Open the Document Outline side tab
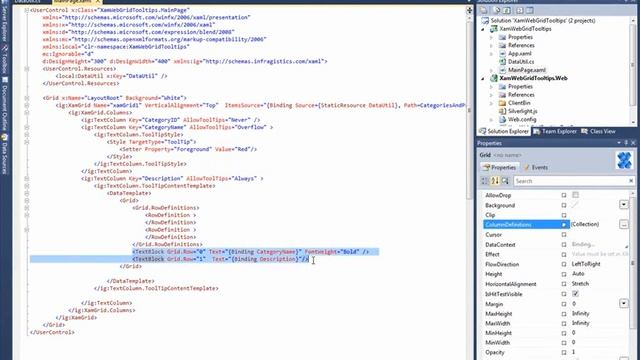The height and width of the screenshot is (360, 640). point(4,104)
